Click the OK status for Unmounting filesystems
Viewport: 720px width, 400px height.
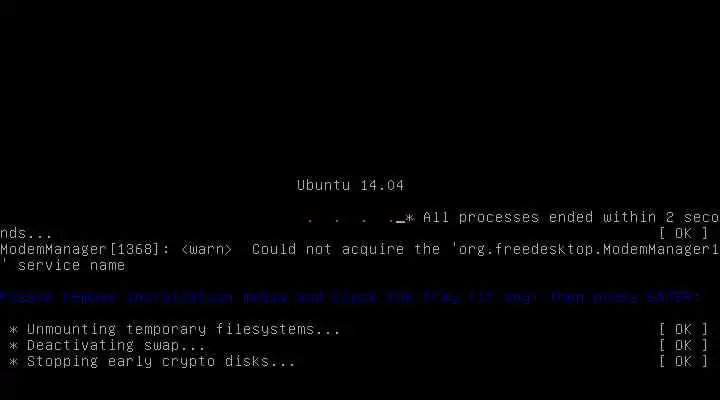coord(683,329)
